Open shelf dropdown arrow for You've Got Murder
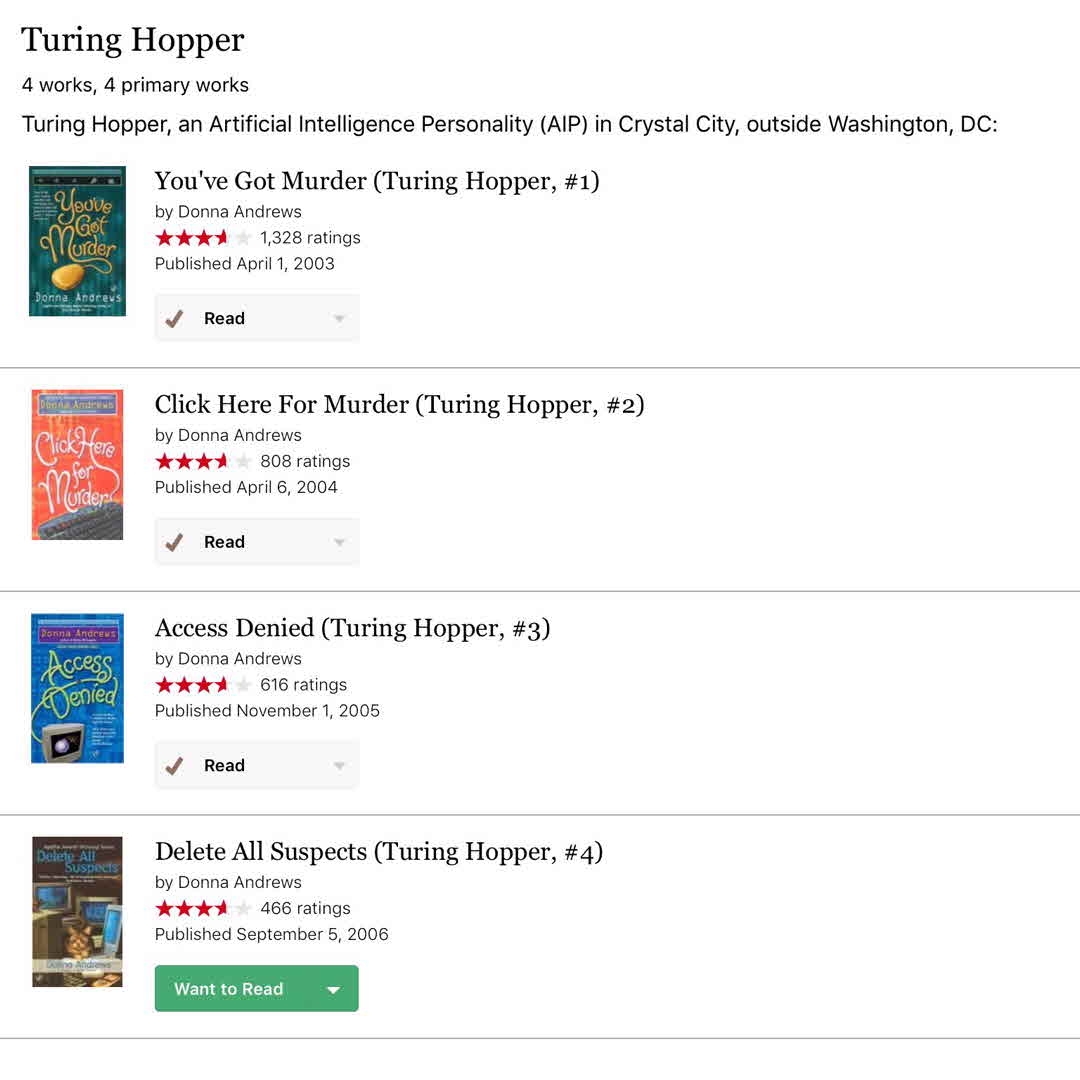This screenshot has width=1080, height=1080. coord(339,319)
